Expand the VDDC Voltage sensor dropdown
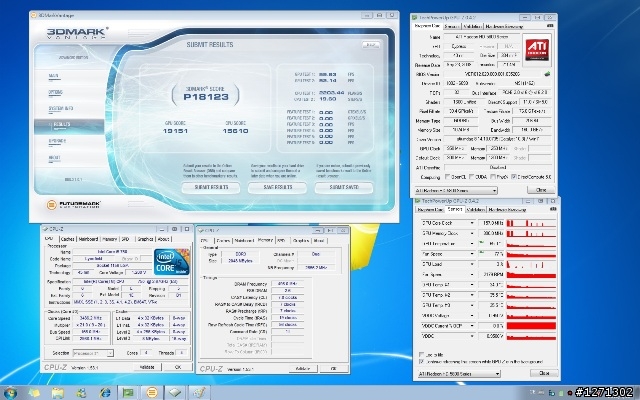Viewport: 640px width, 400px height. (x=472, y=316)
